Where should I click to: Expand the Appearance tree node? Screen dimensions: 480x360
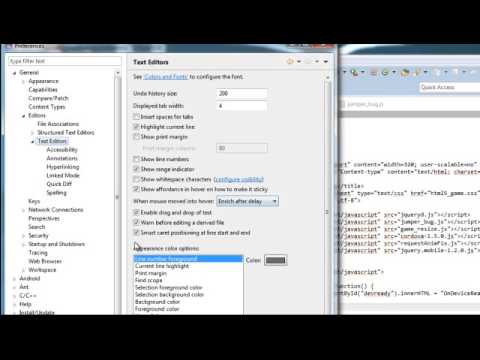[23, 81]
